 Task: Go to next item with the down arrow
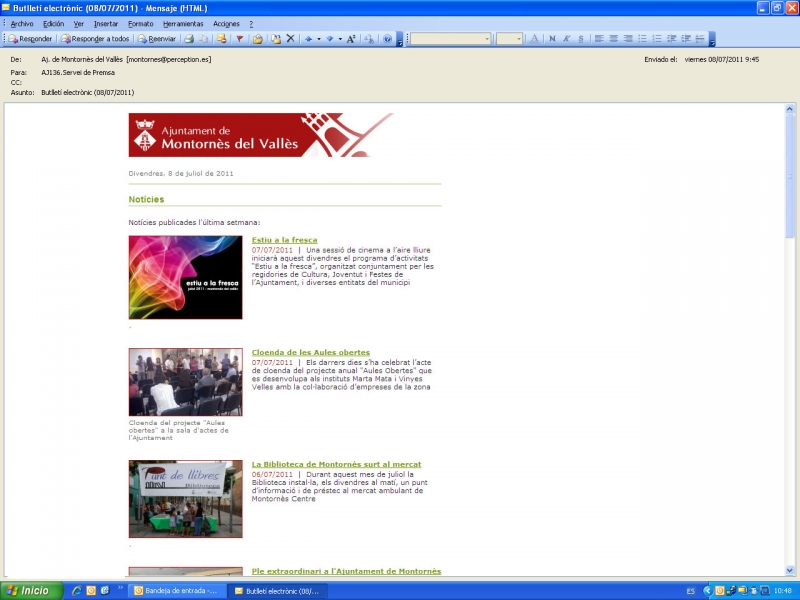[330, 39]
